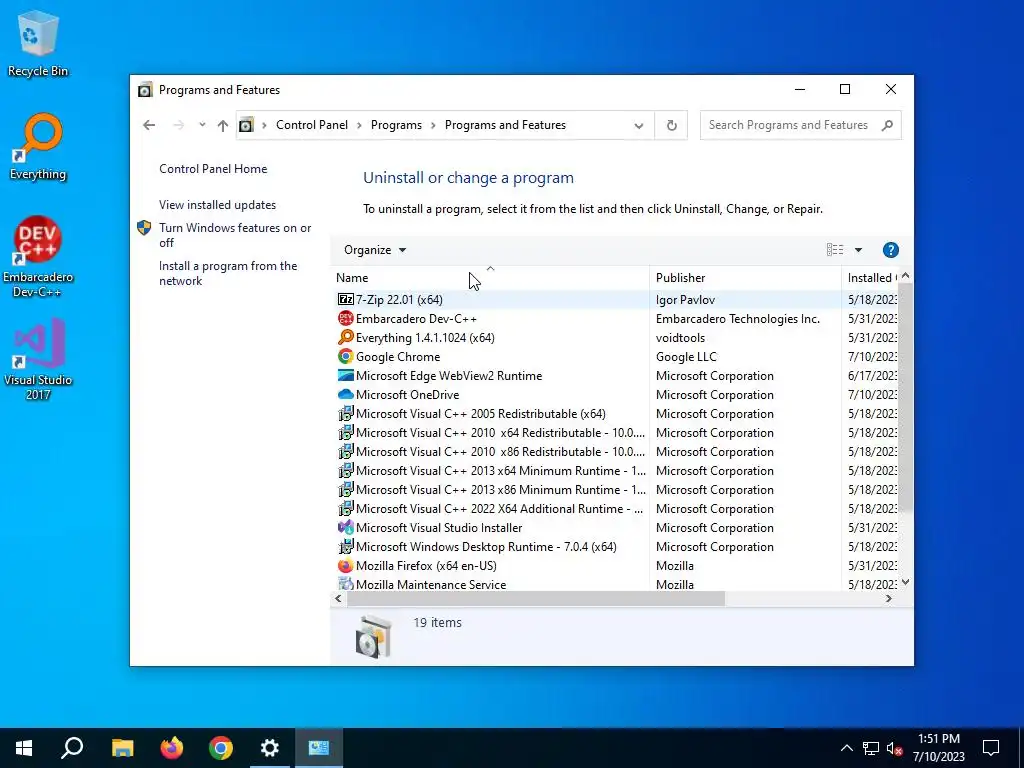Image resolution: width=1024 pixels, height=768 pixels.
Task: Open Control Panel Home link
Action: tap(213, 169)
